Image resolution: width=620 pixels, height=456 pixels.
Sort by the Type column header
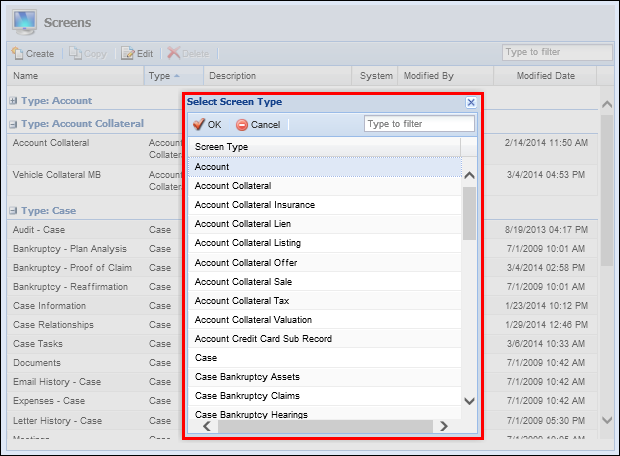[x=174, y=76]
